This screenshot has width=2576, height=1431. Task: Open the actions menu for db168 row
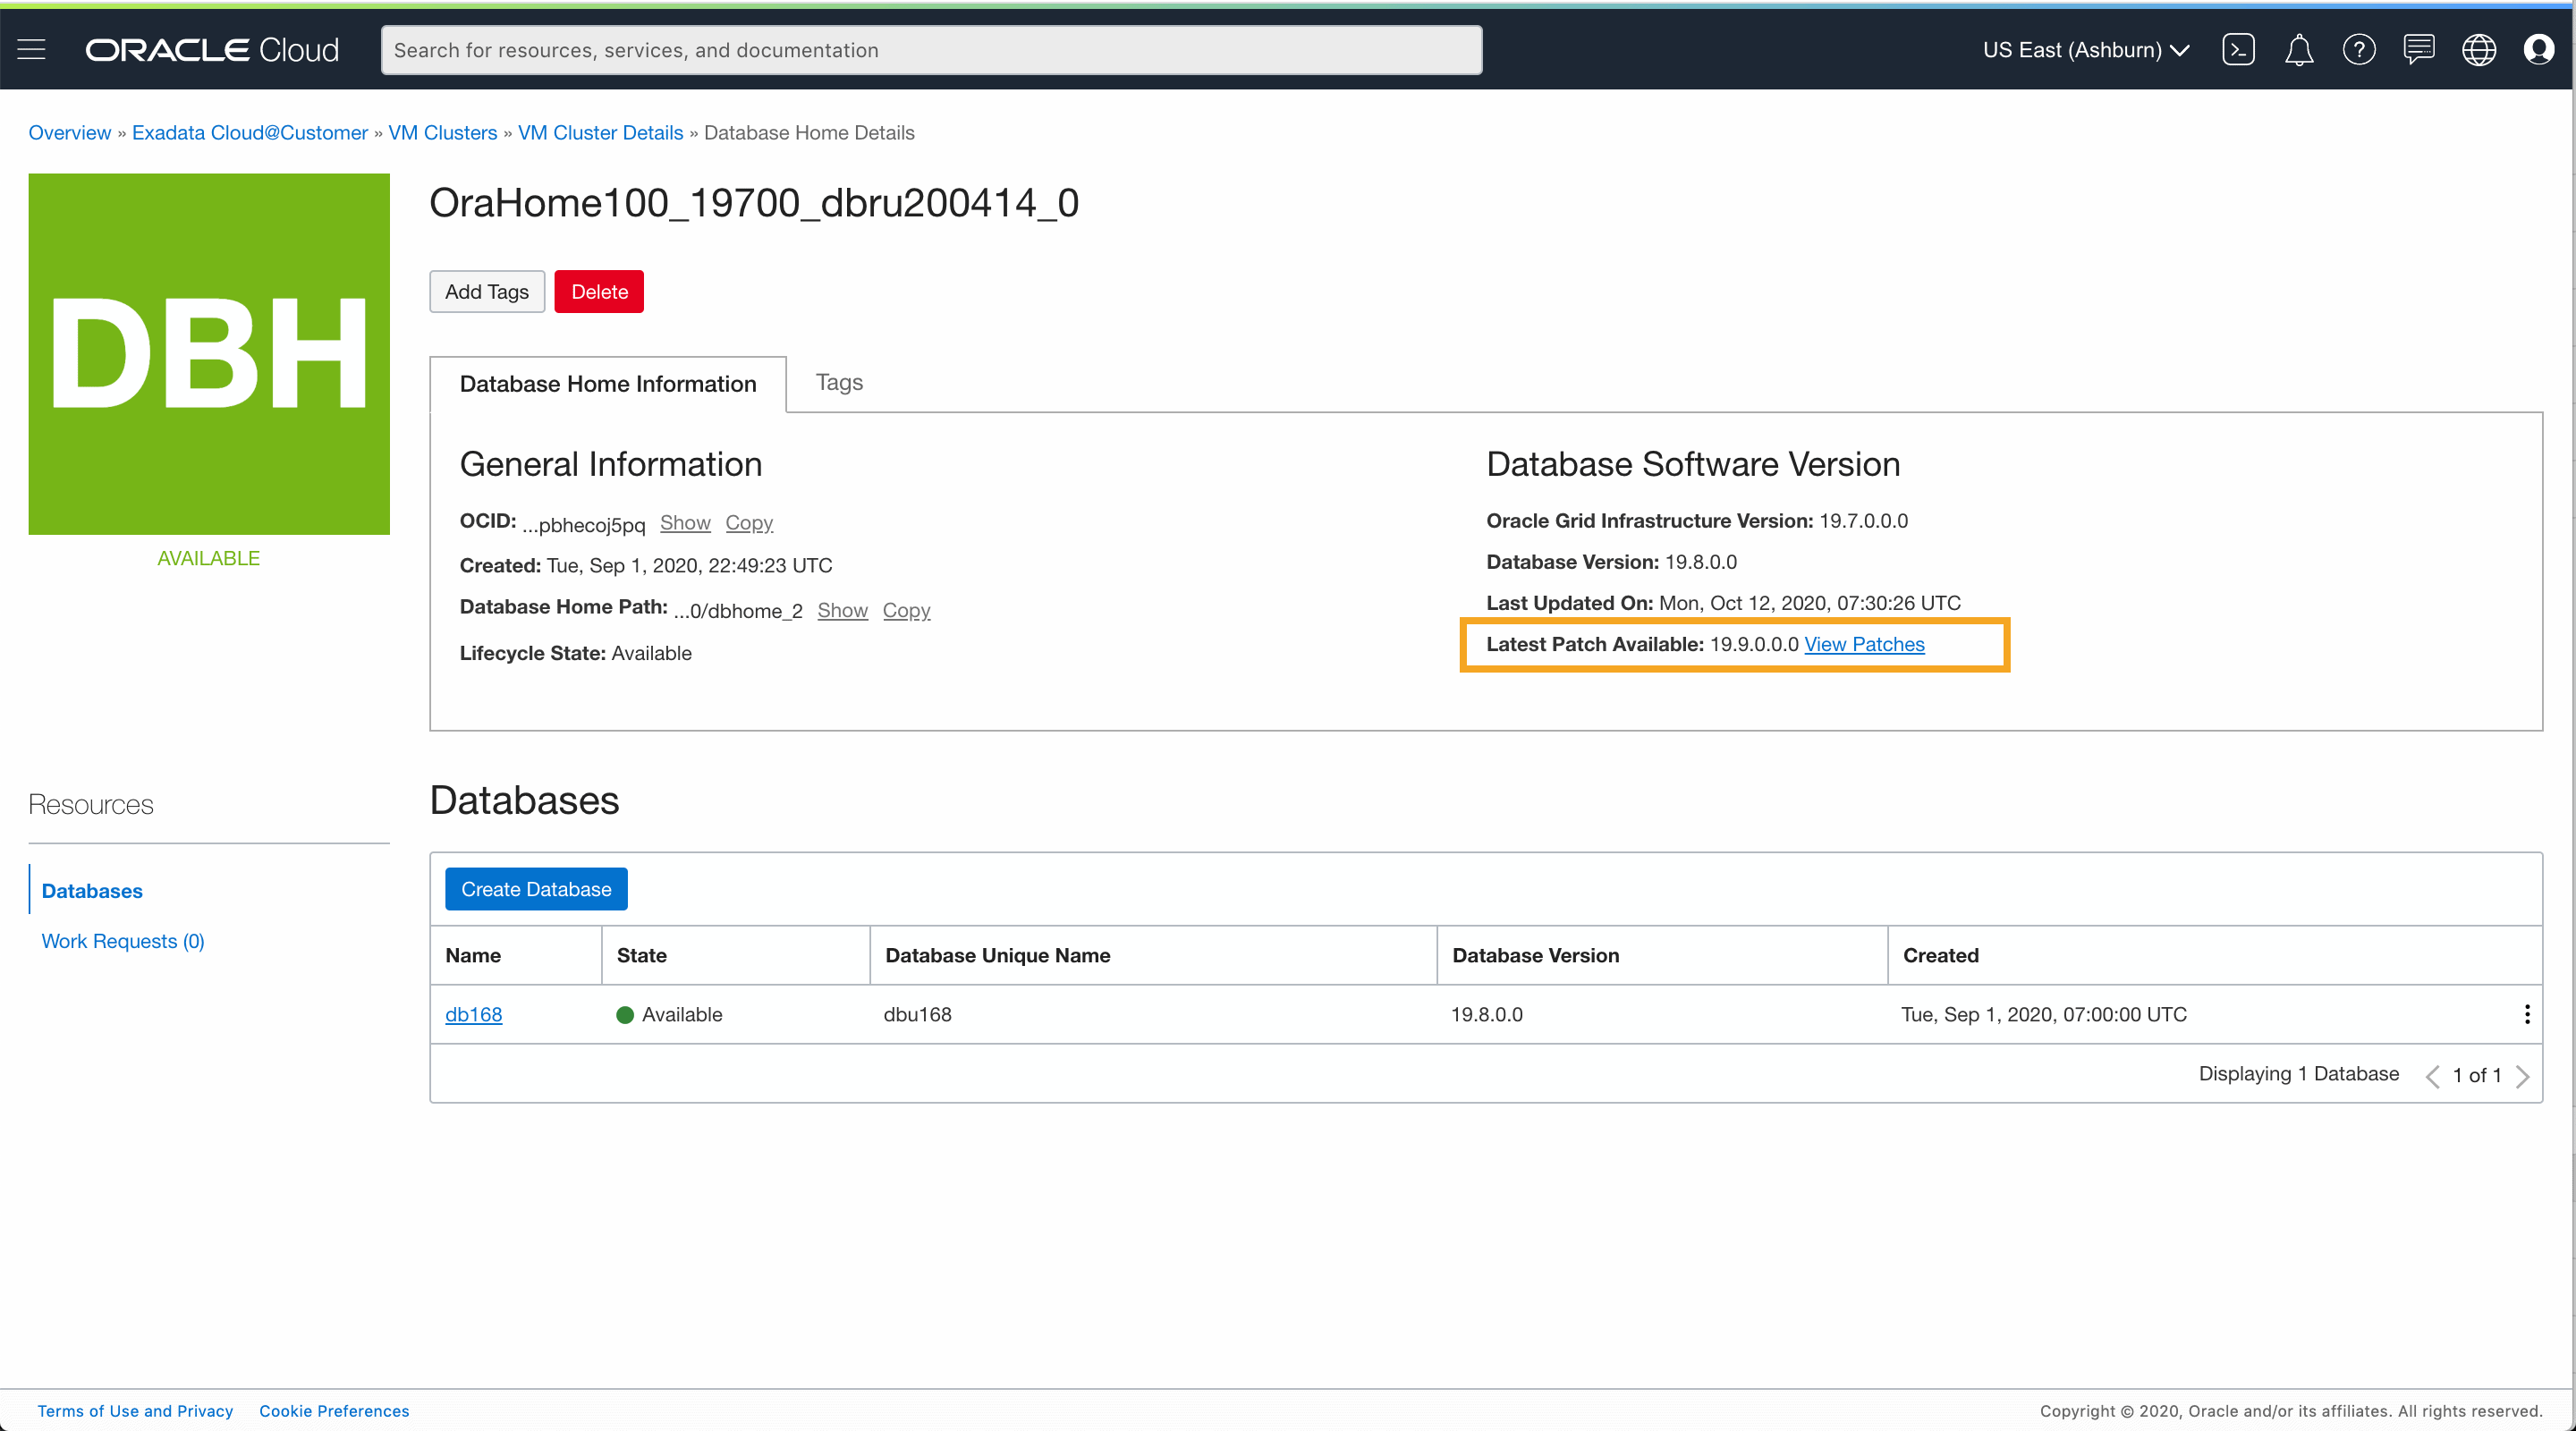click(2527, 1014)
